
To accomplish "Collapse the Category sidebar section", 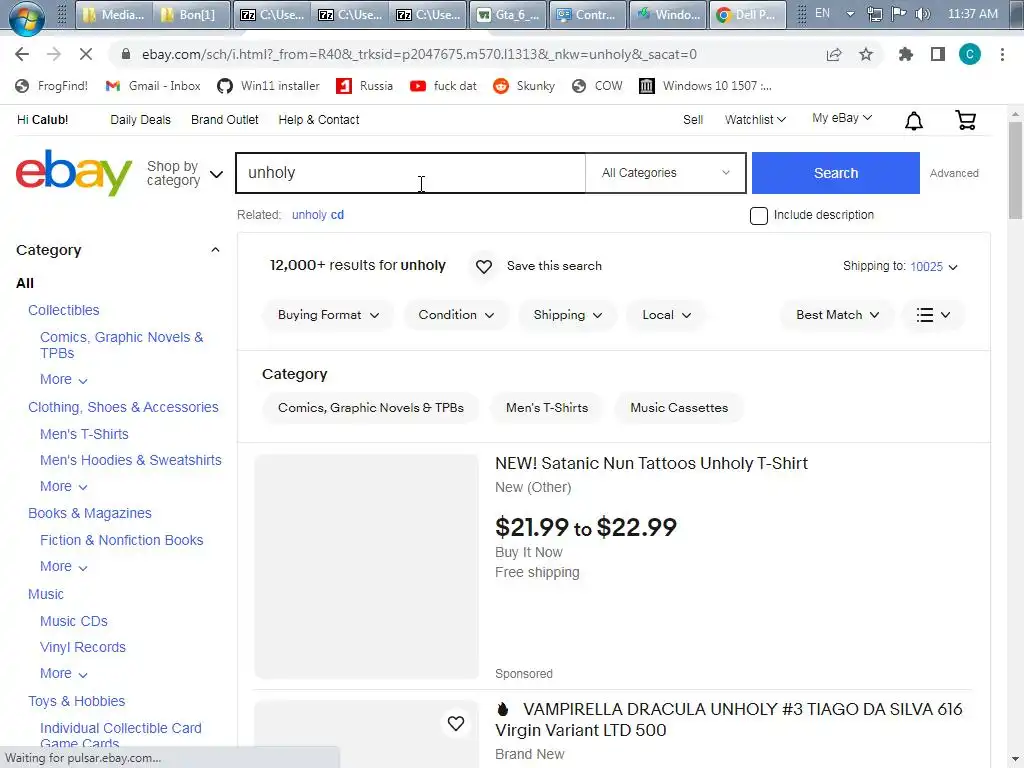I will click(x=215, y=250).
